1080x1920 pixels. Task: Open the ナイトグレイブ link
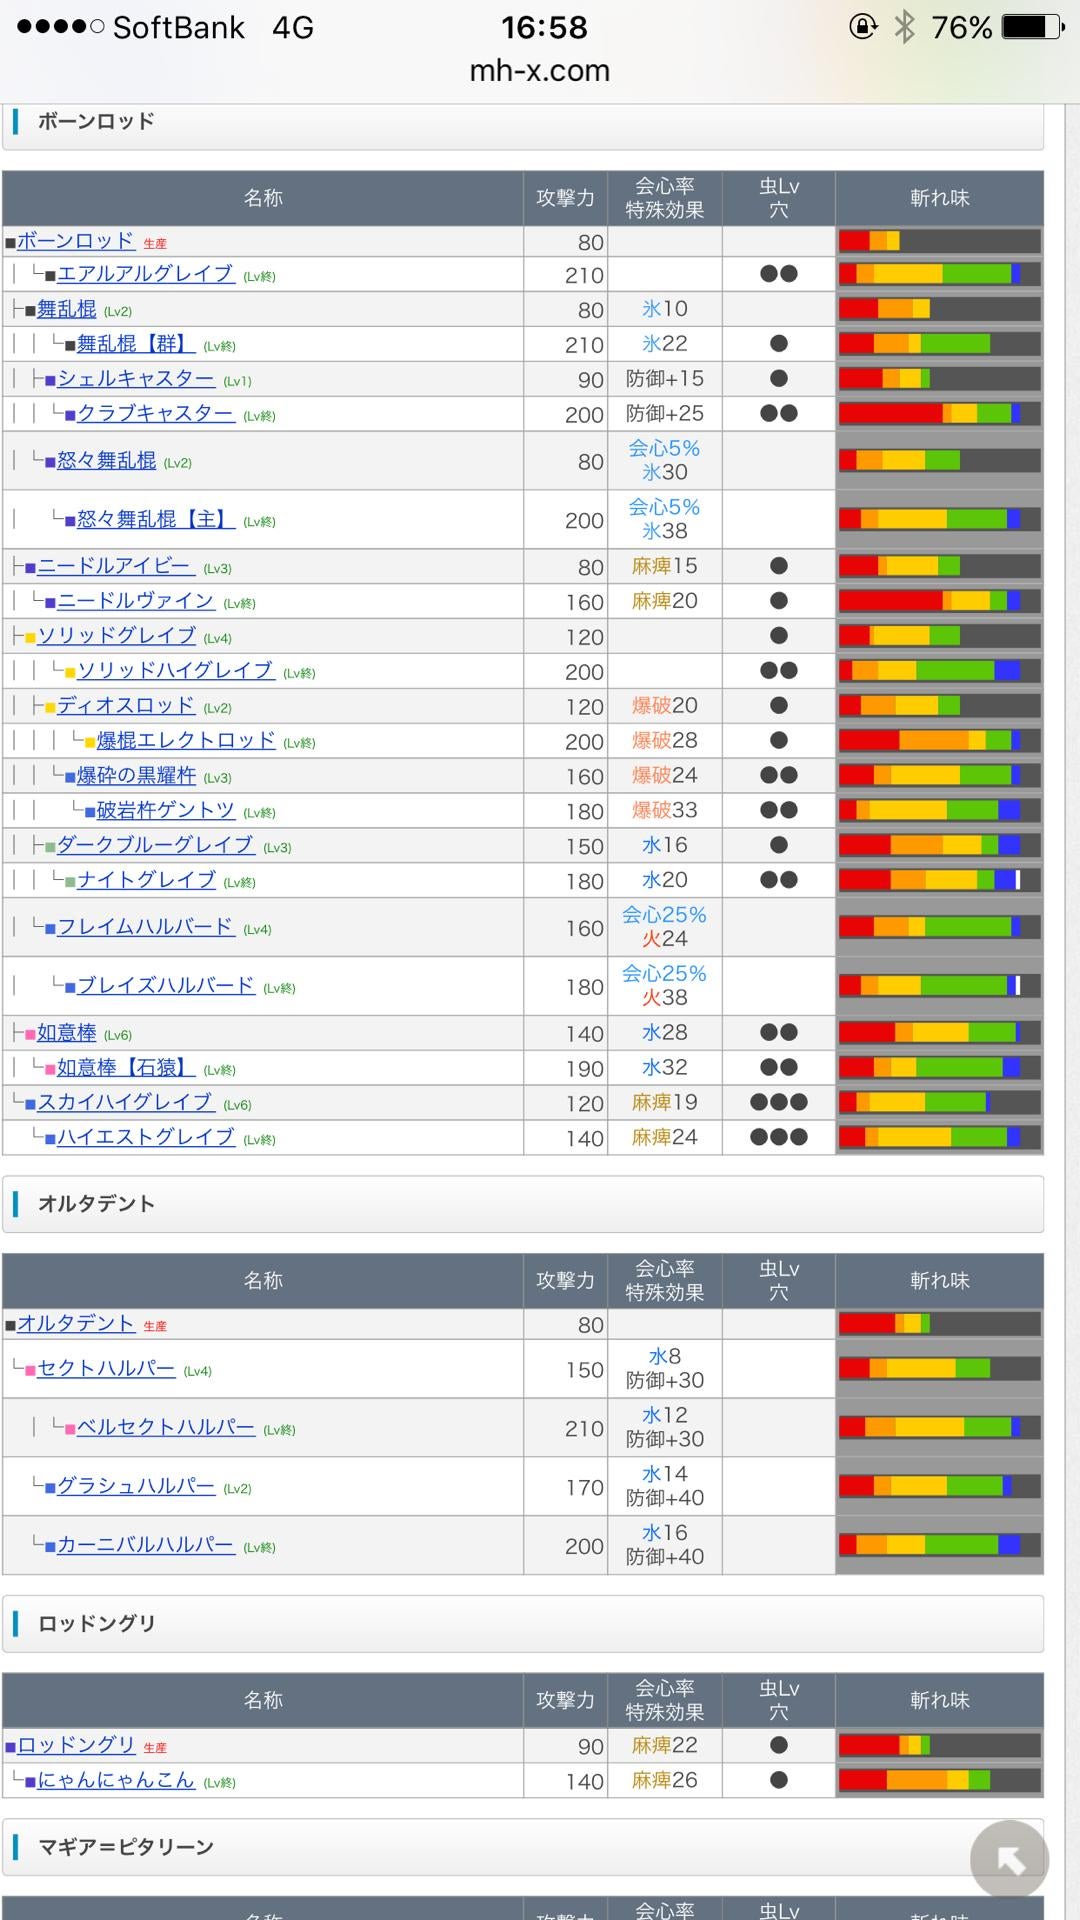tap(146, 881)
